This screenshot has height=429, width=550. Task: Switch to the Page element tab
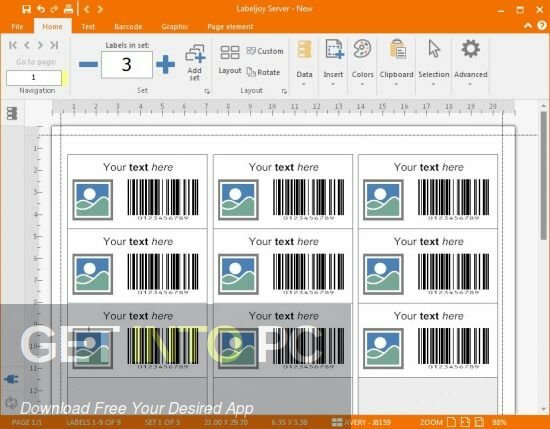click(230, 27)
